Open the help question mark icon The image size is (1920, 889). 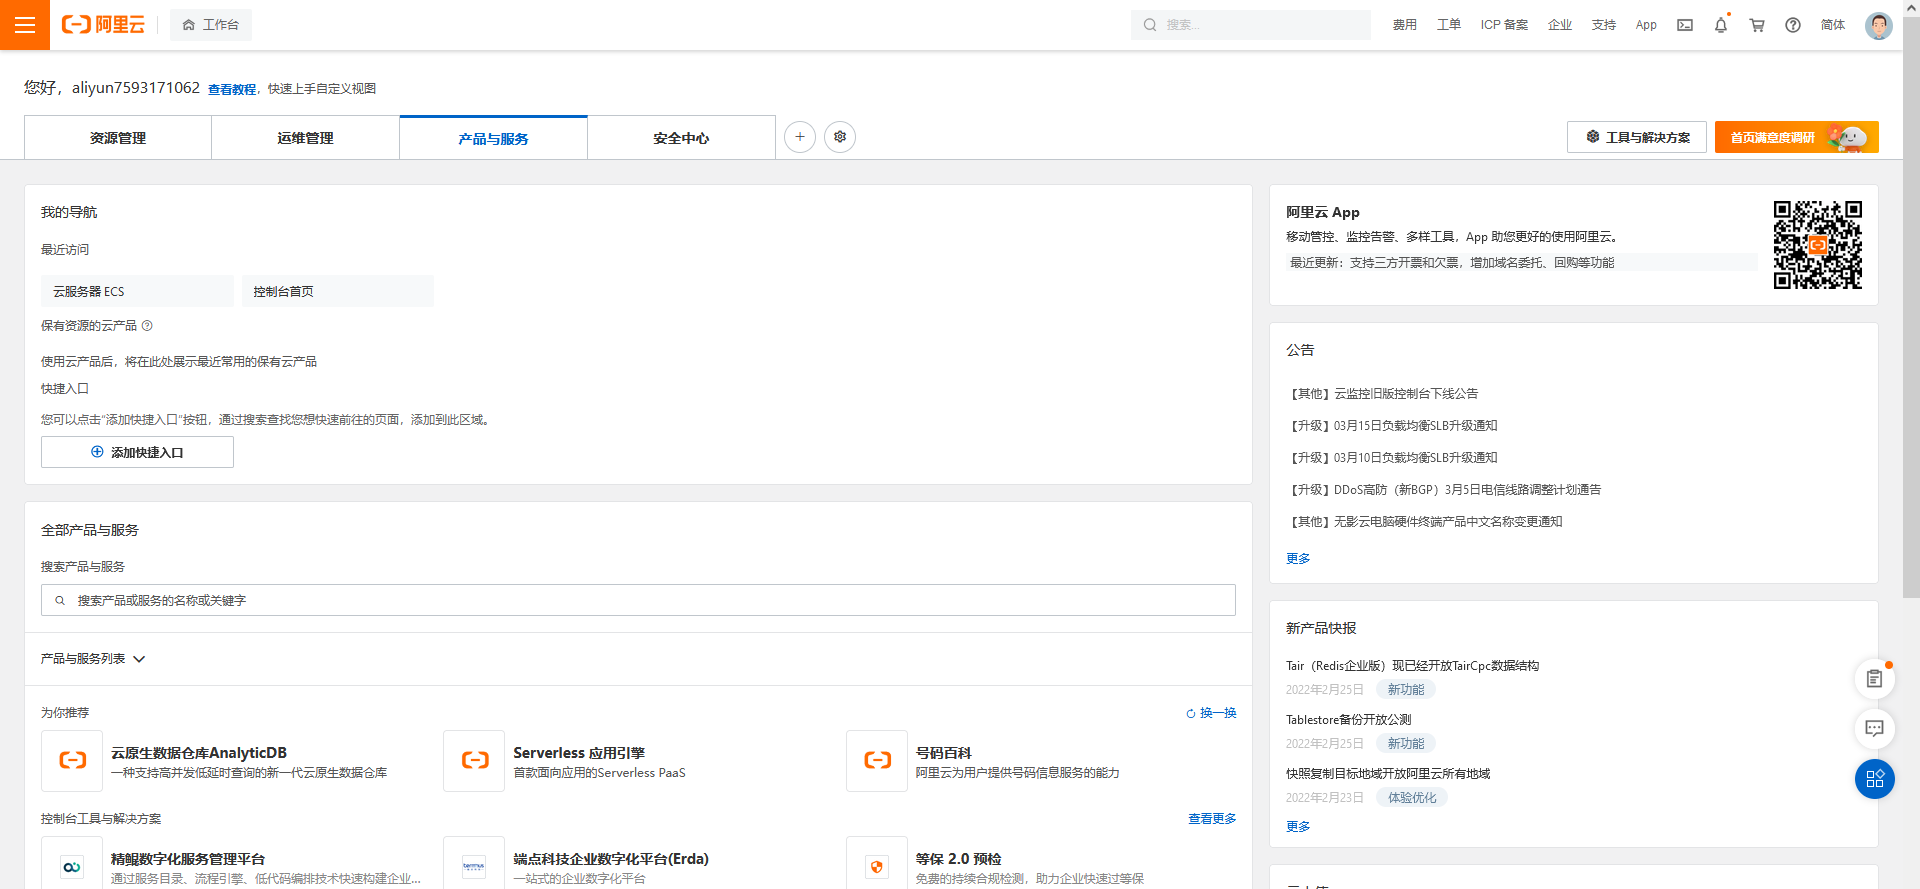tap(1793, 25)
